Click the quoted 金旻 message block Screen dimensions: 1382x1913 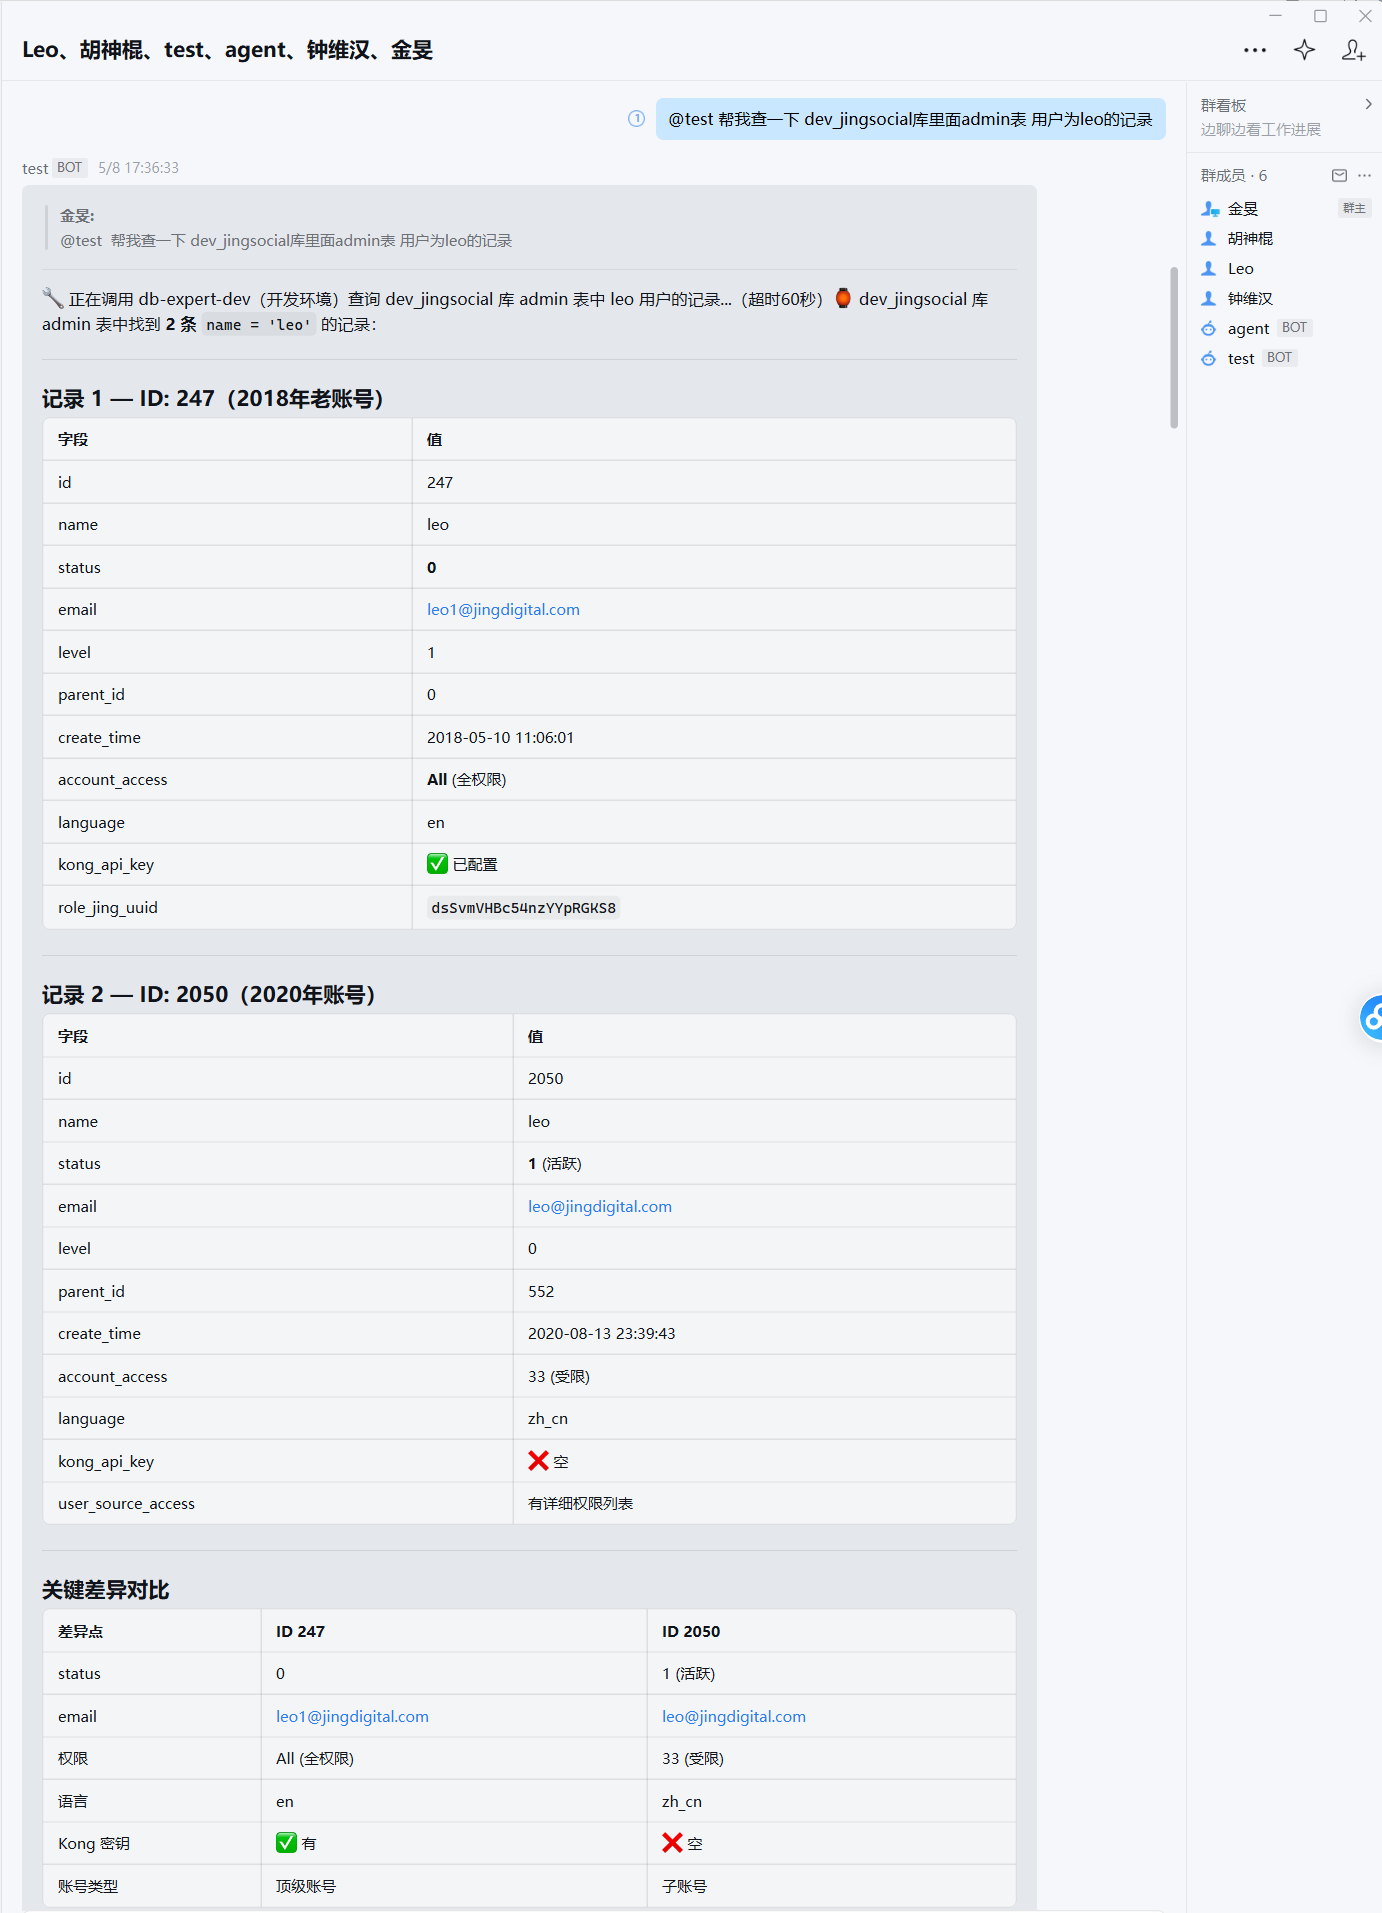(x=286, y=228)
